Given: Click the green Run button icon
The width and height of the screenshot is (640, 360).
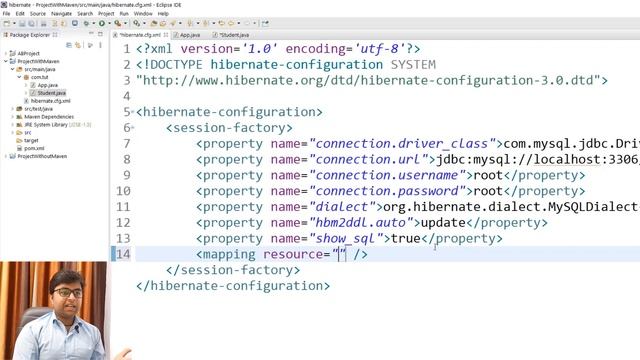Looking at the screenshot, I should point(102,23).
